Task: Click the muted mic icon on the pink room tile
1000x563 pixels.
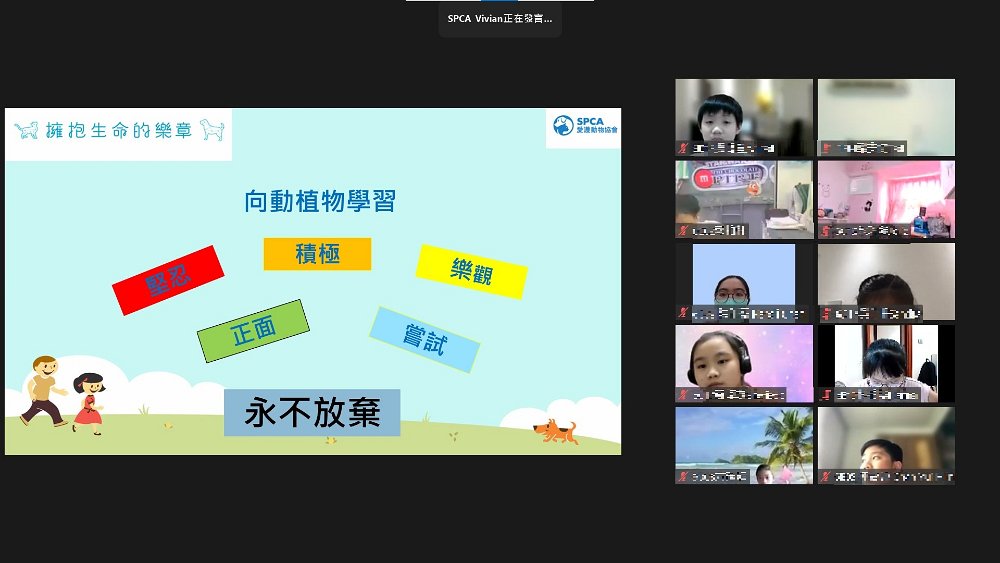Action: point(825,231)
